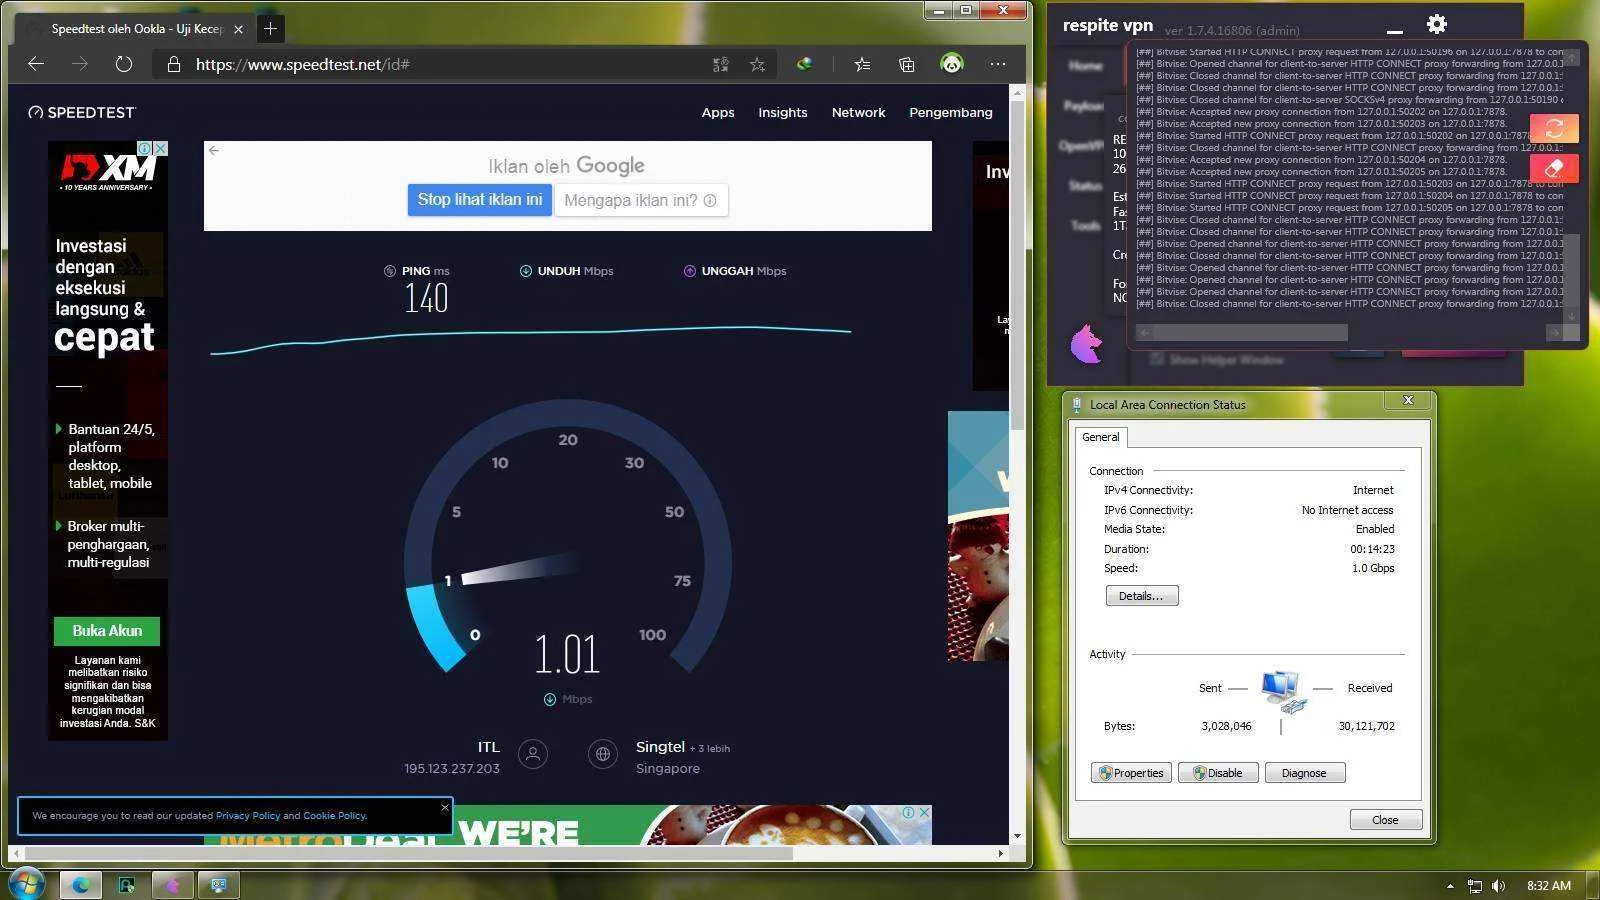Open Network in Speedtest navigation
Screen dimensions: 1600x900
(858, 112)
